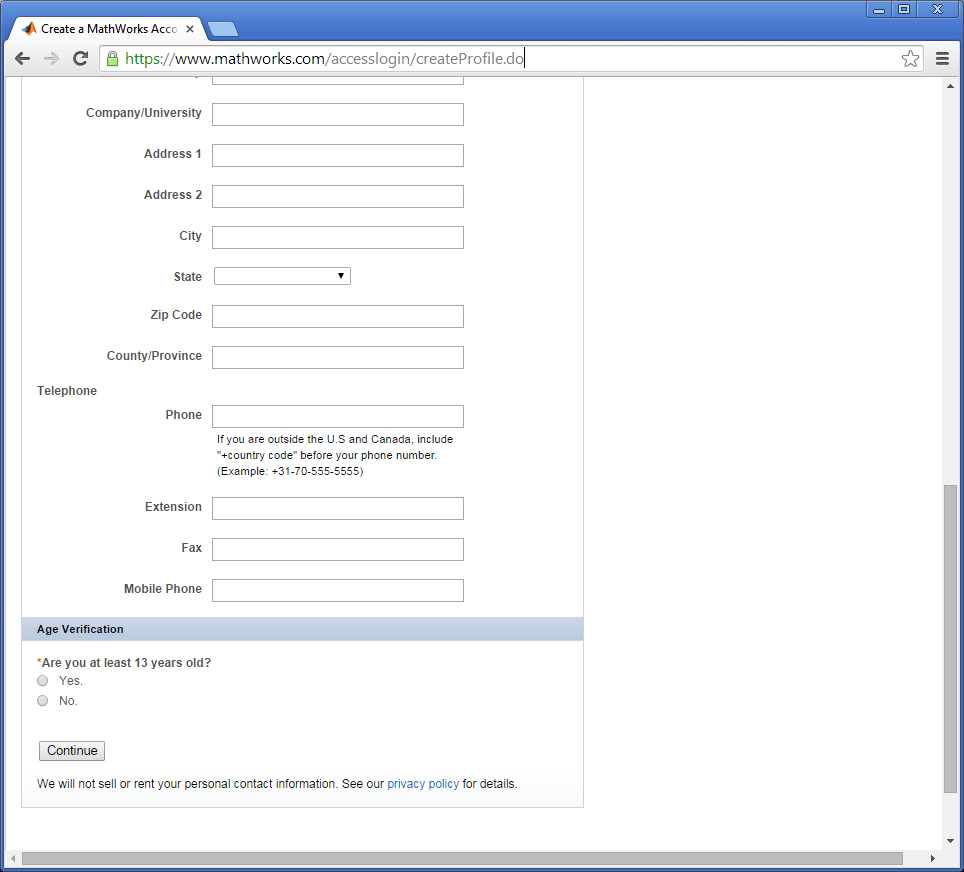The height and width of the screenshot is (872, 964).
Task: Click the green HTTPS padlock icon
Action: pos(113,58)
